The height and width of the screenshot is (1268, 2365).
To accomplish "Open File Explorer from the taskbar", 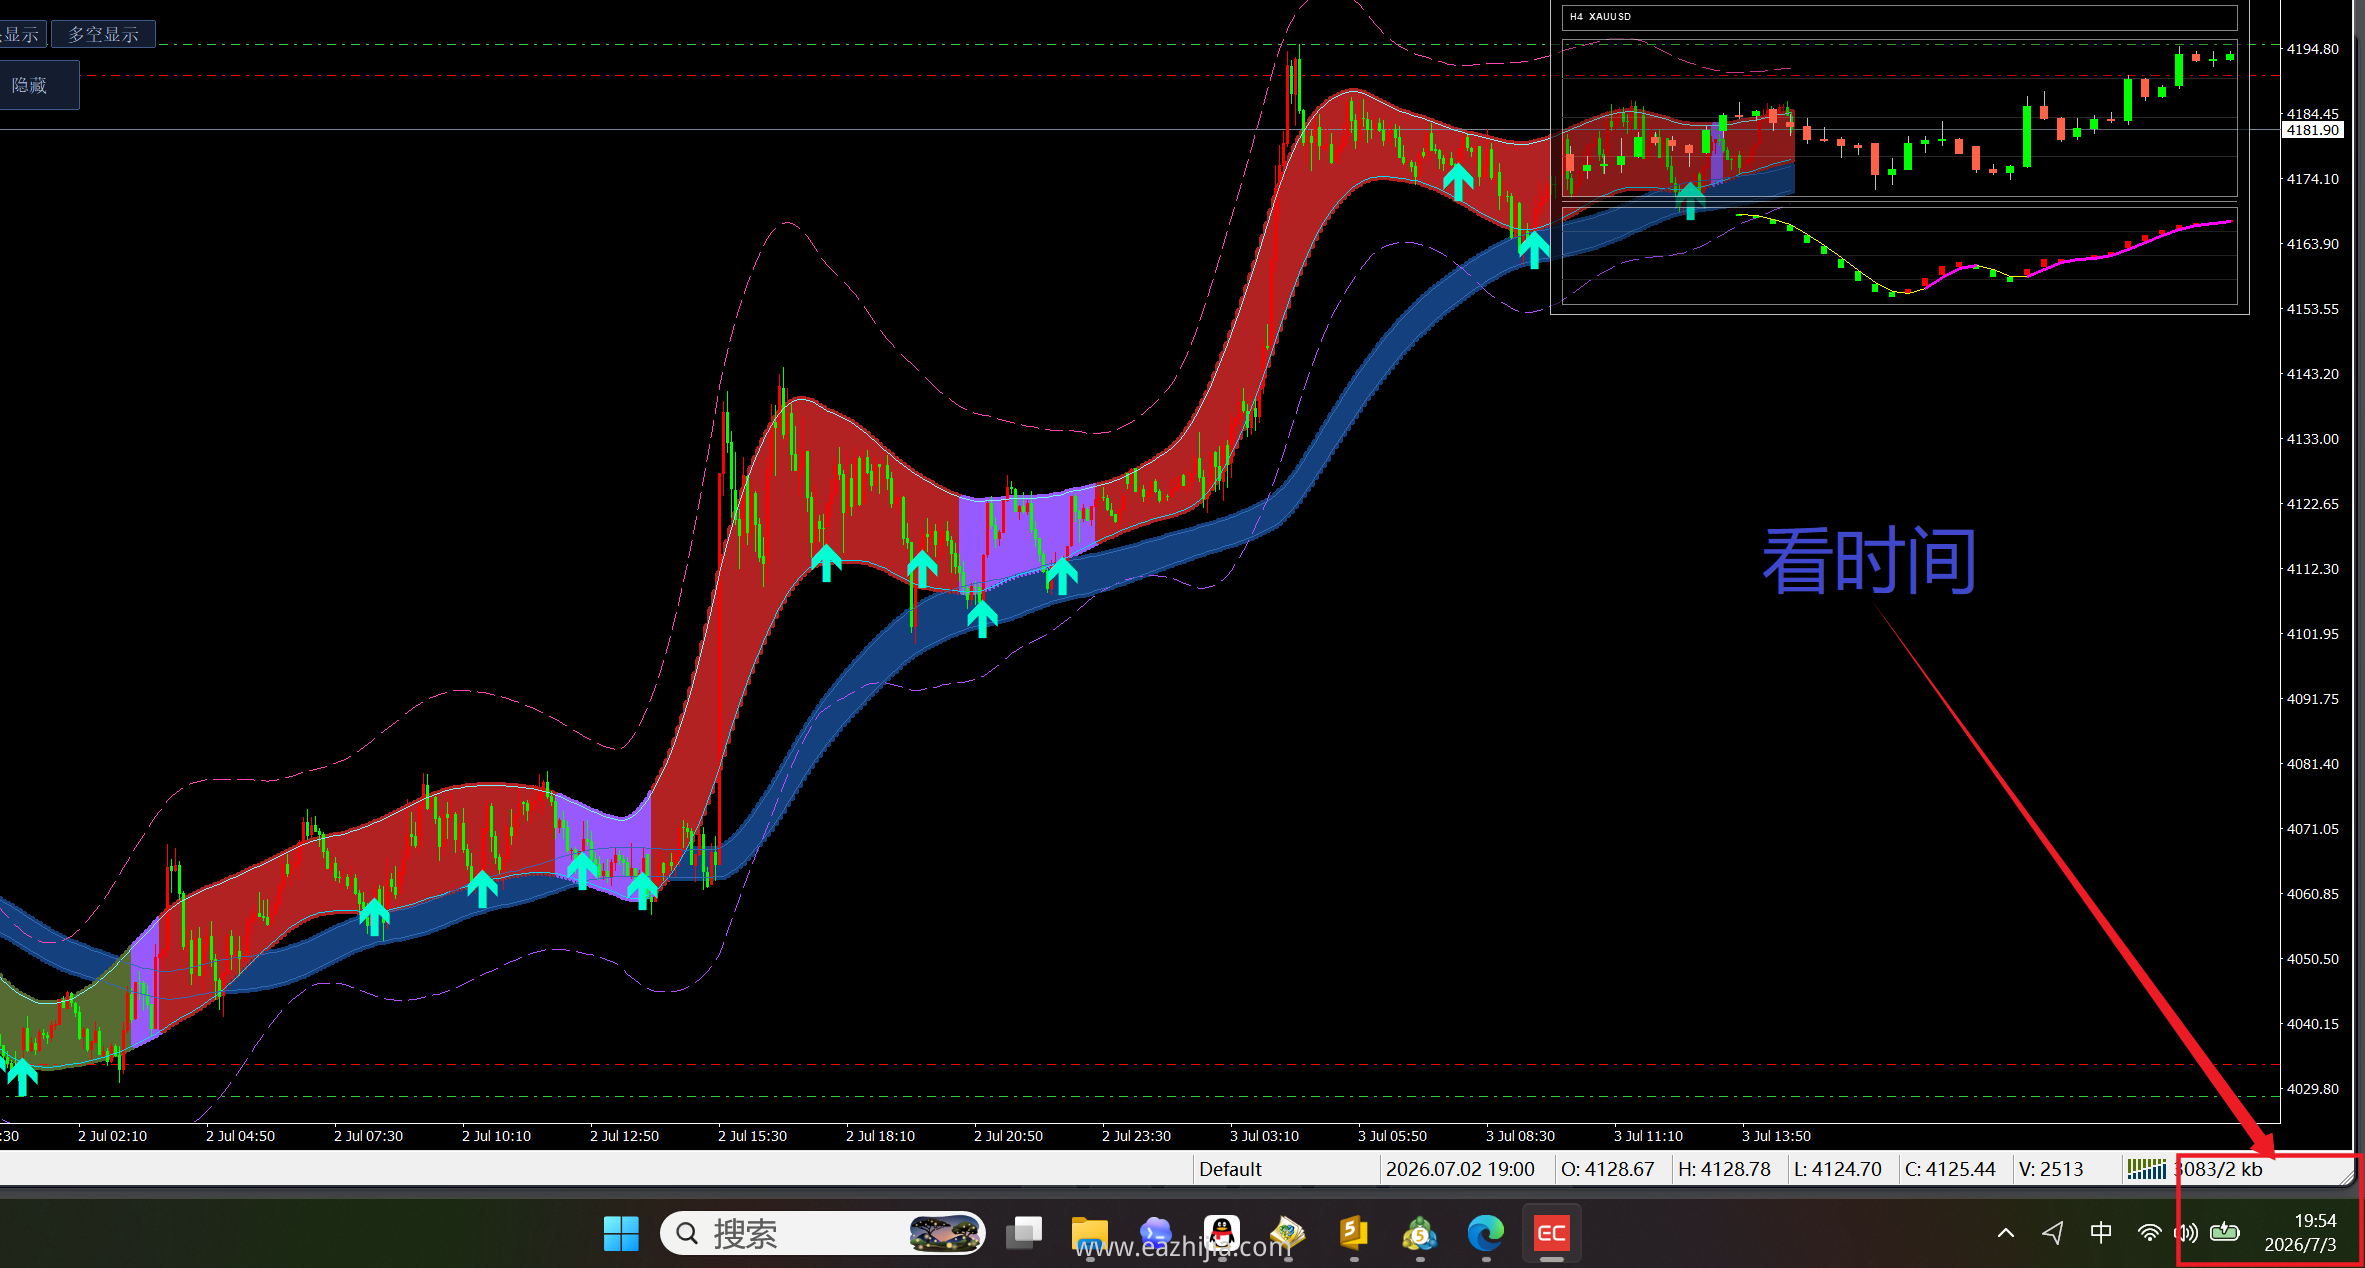I will (1089, 1234).
